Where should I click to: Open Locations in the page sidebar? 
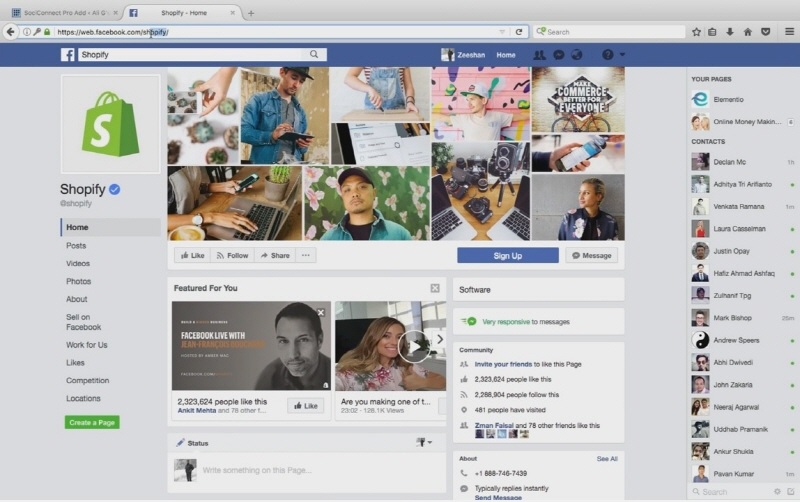[83, 398]
